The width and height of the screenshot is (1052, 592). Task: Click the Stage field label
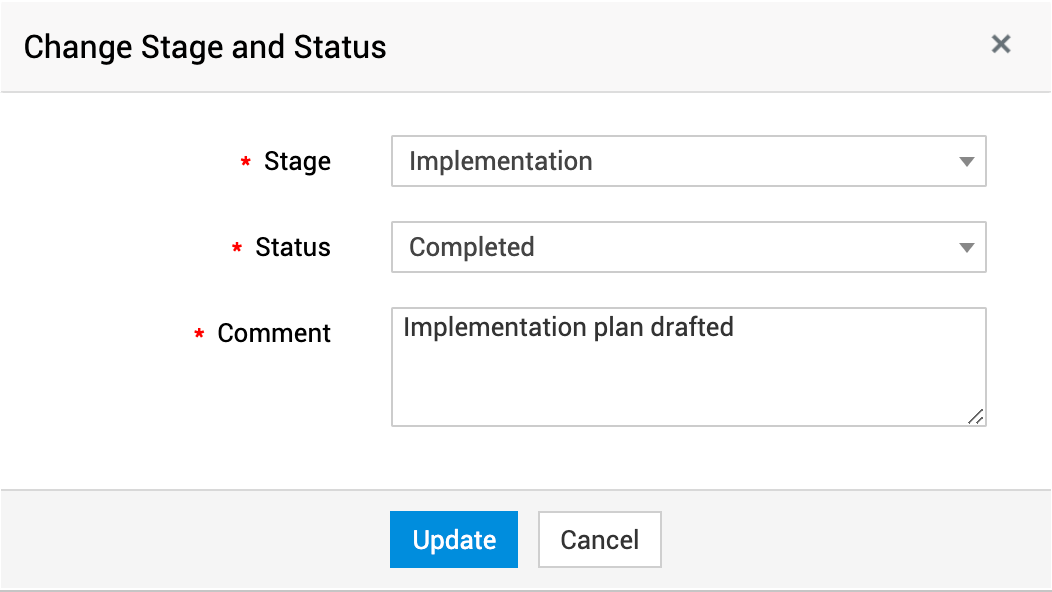click(x=297, y=161)
